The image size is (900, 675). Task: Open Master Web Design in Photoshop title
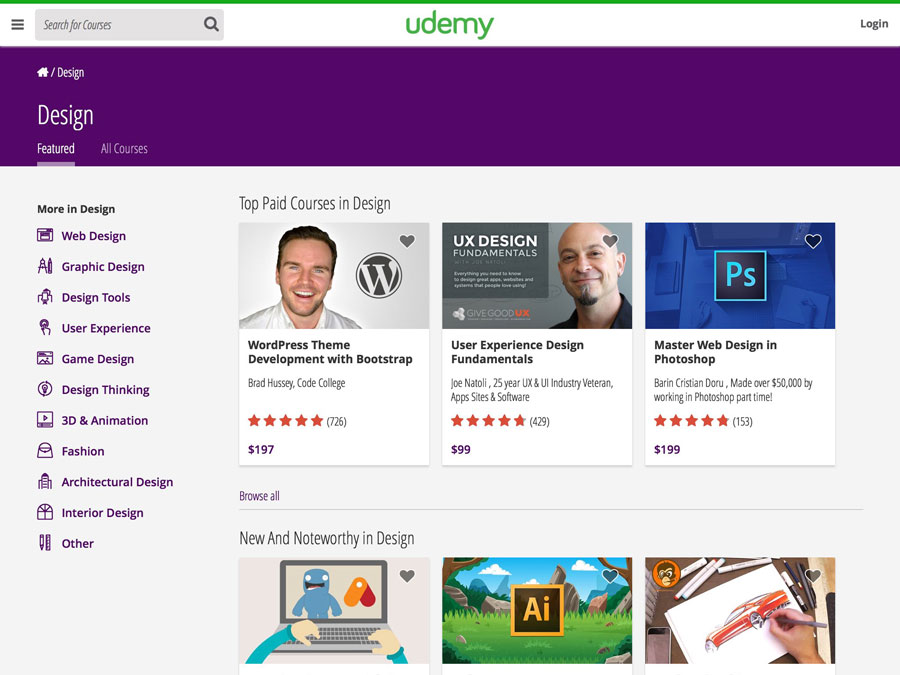715,352
